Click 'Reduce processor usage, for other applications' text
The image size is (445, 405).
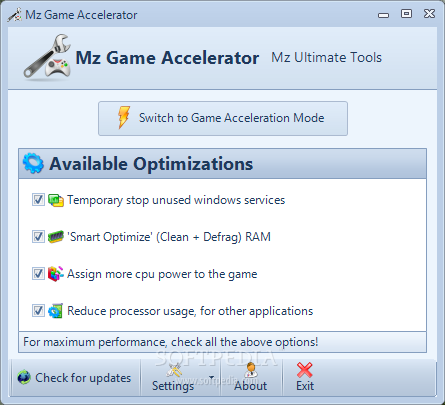pos(190,311)
